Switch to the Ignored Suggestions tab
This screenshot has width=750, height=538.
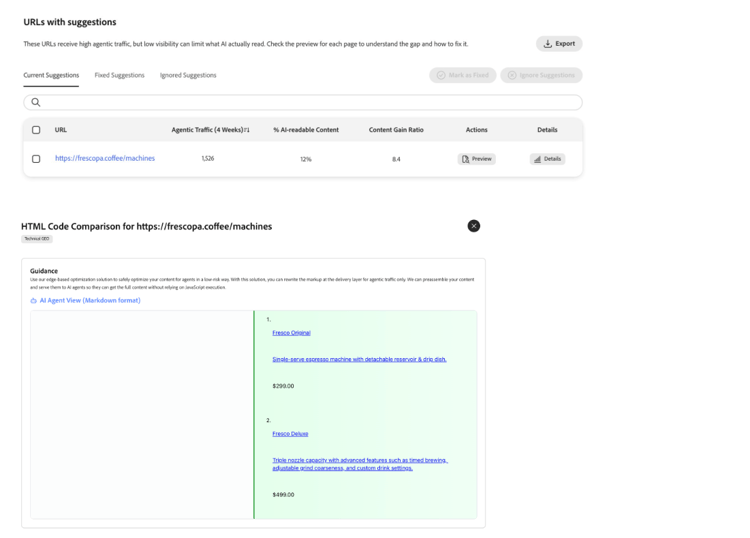point(188,75)
